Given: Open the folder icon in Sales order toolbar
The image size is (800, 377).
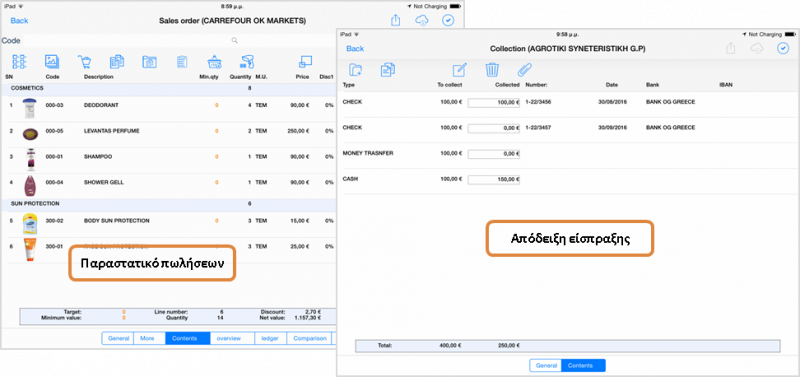Looking at the screenshot, I should [x=149, y=62].
